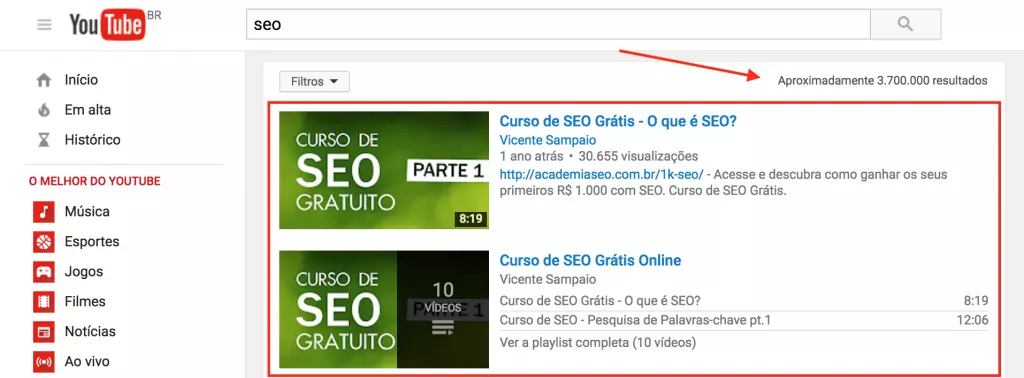Open Histórico in sidebar
The image size is (1024, 378).
point(92,140)
